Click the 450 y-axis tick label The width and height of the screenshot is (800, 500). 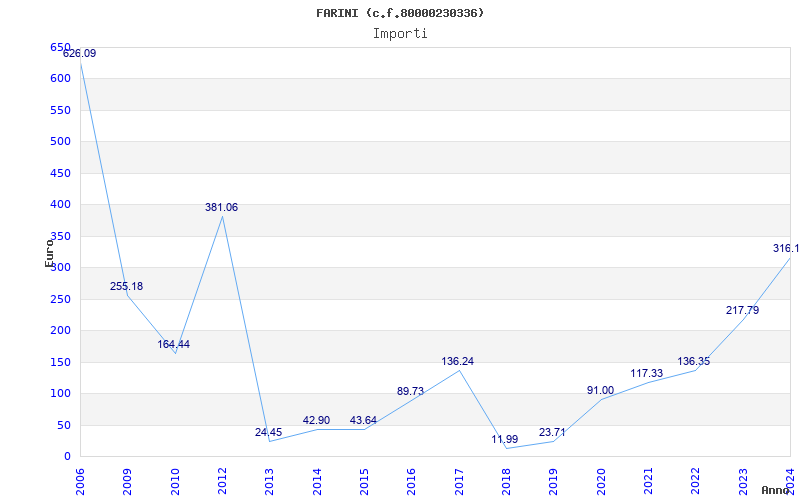pos(60,173)
